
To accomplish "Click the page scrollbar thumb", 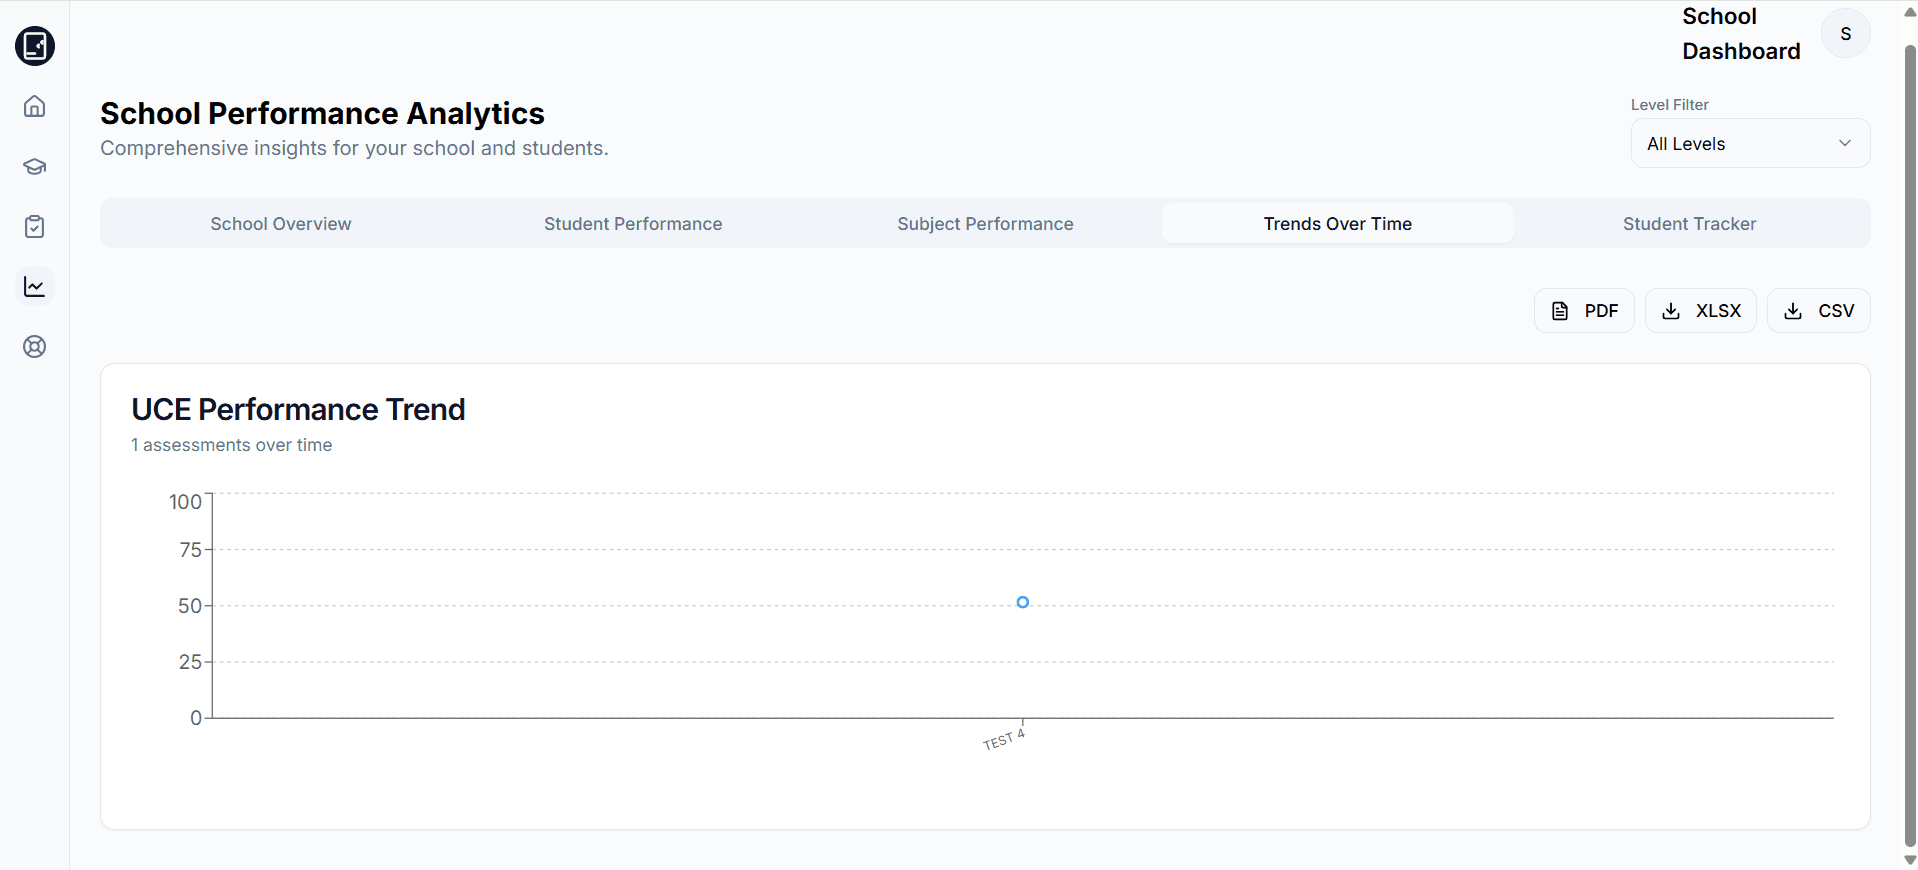I will pos(1910,445).
